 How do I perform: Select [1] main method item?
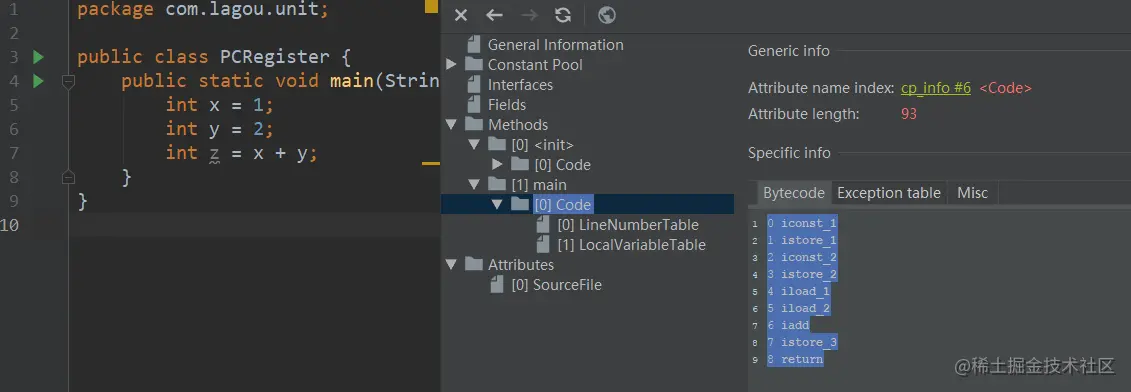coord(539,185)
